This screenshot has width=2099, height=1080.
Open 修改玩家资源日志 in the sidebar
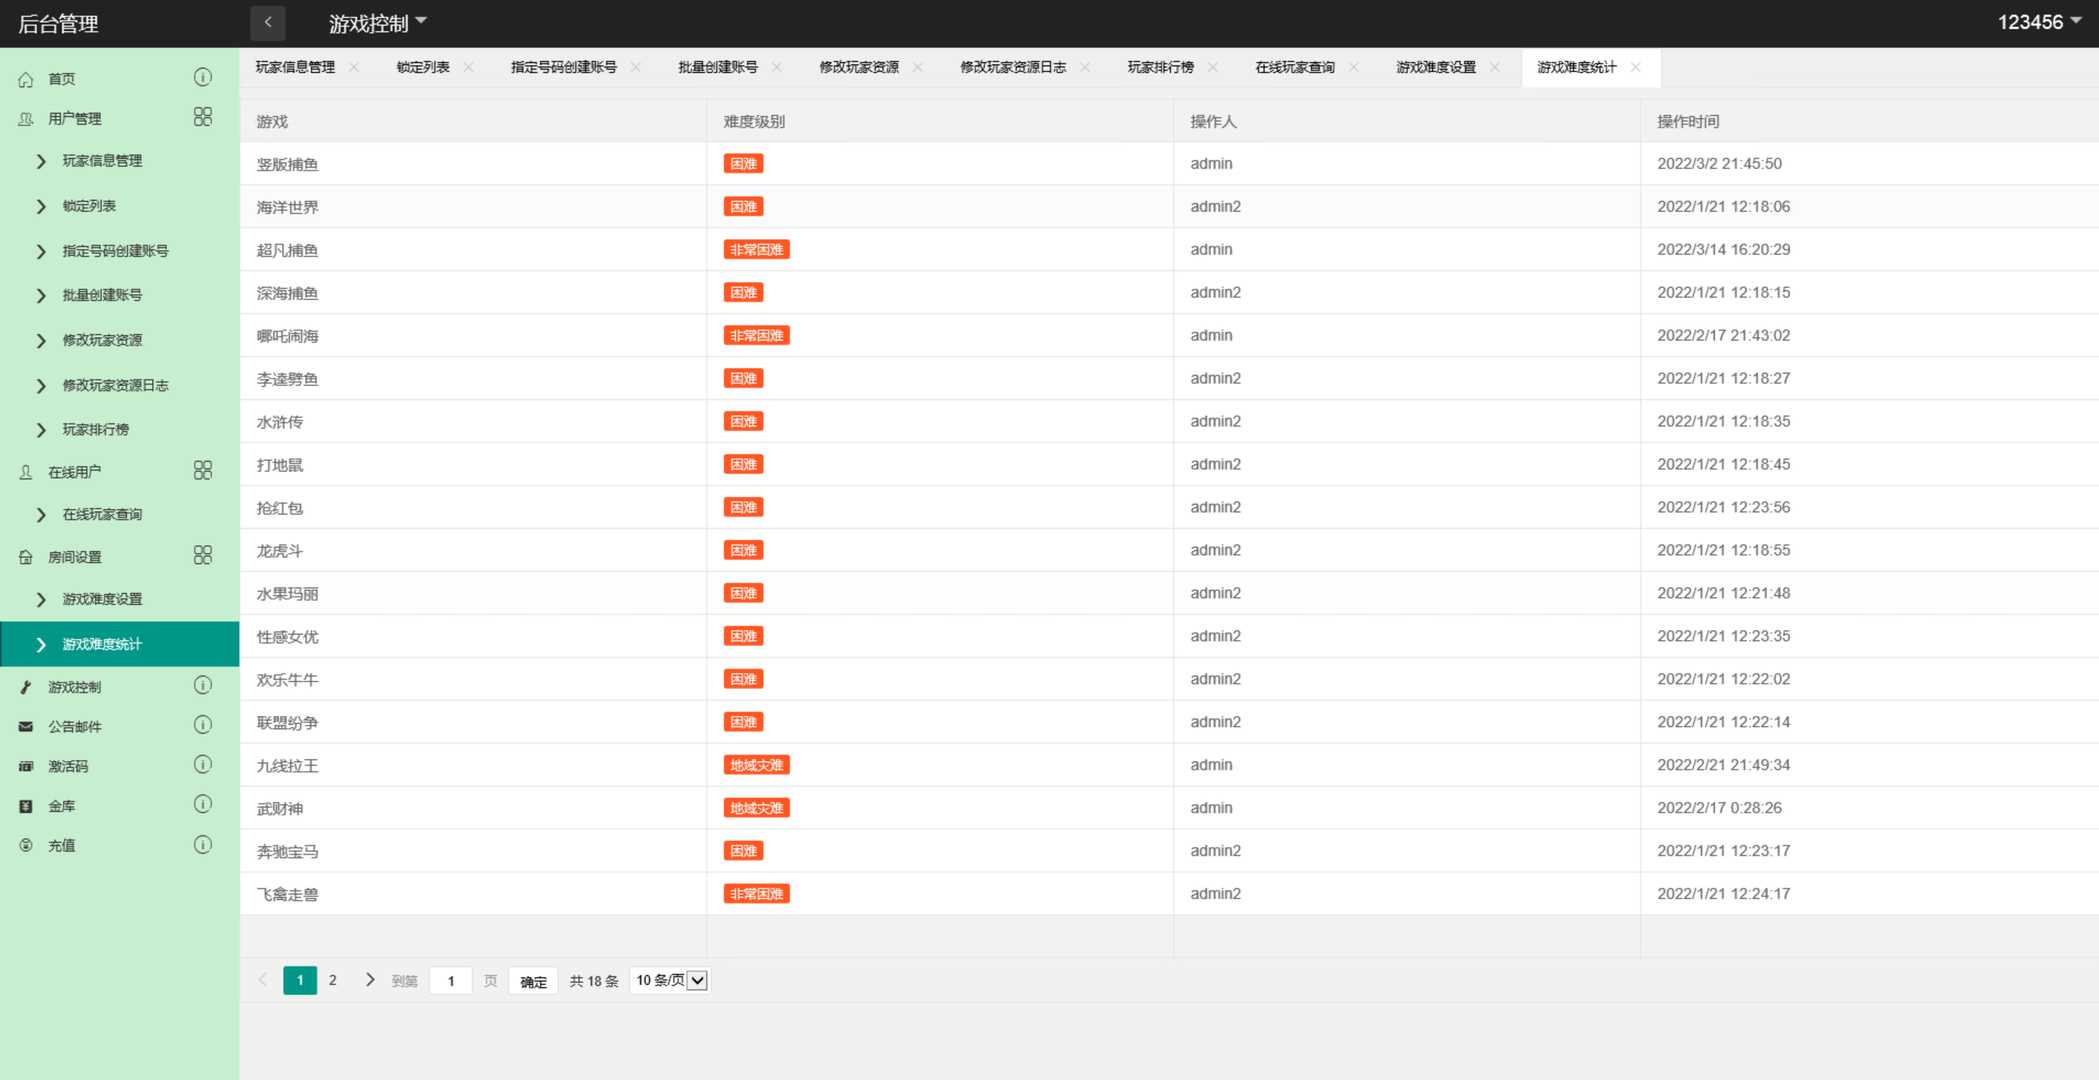click(115, 385)
